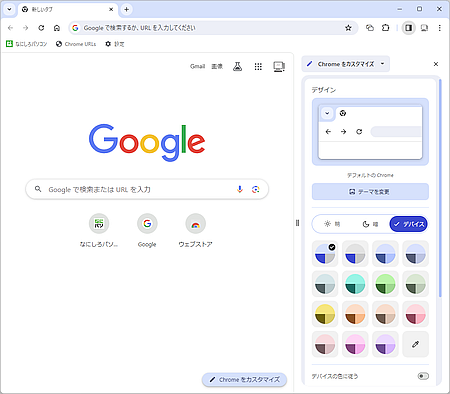Viewport: 450px width, 394px height.
Task: Click the Google search box
Action: pyautogui.click(x=147, y=189)
